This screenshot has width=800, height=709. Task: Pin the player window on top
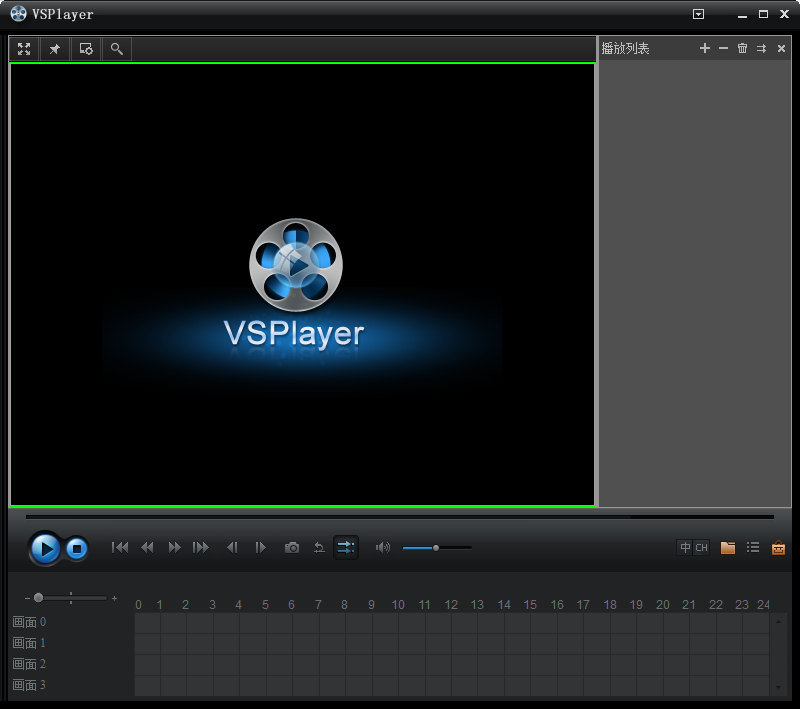coord(55,49)
